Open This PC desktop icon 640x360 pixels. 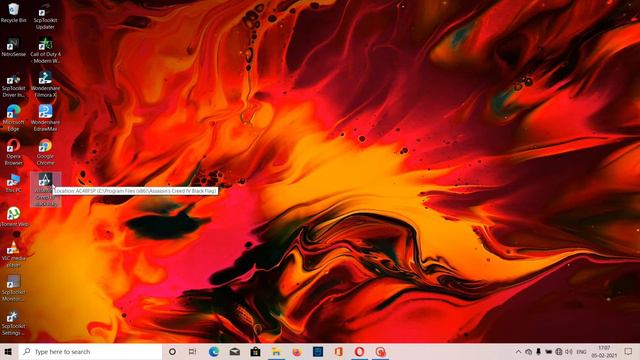[x=13, y=183]
